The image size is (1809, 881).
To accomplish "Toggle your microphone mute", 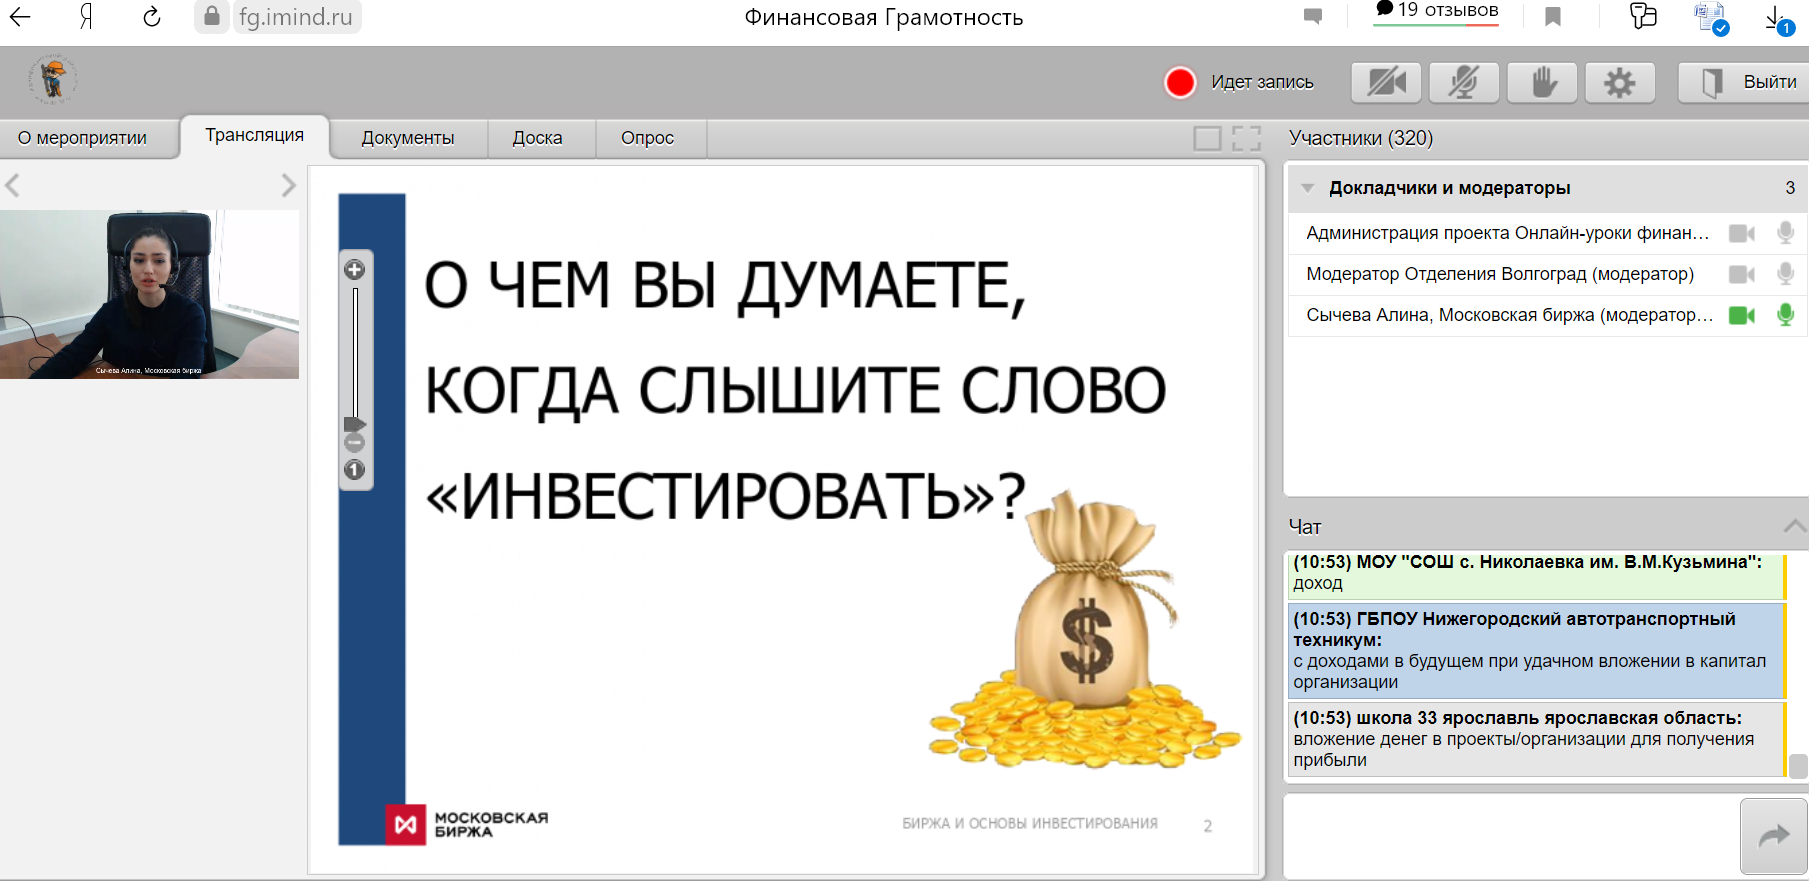I will 1464,82.
